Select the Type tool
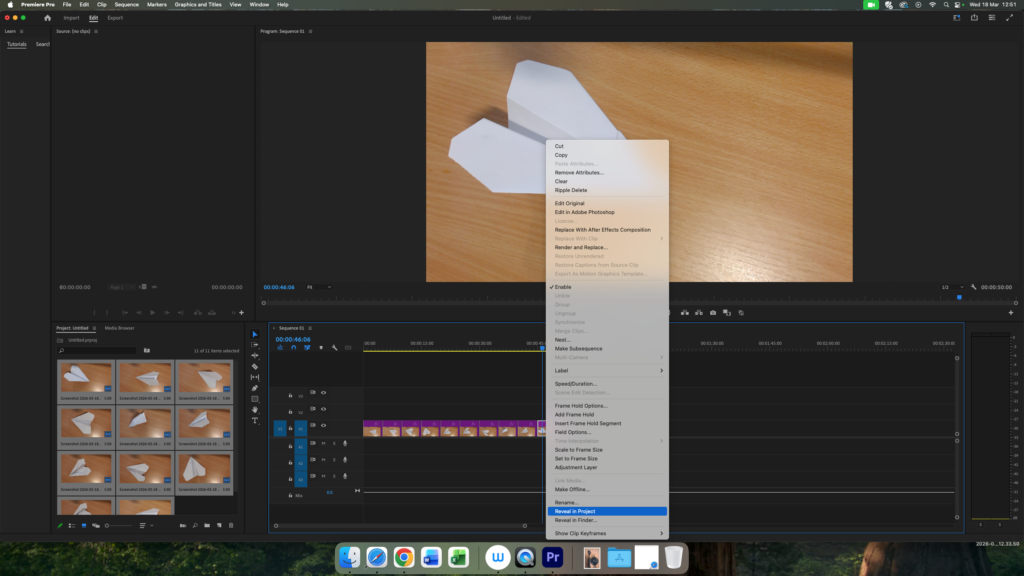Image resolution: width=1024 pixels, height=576 pixels. [x=254, y=421]
